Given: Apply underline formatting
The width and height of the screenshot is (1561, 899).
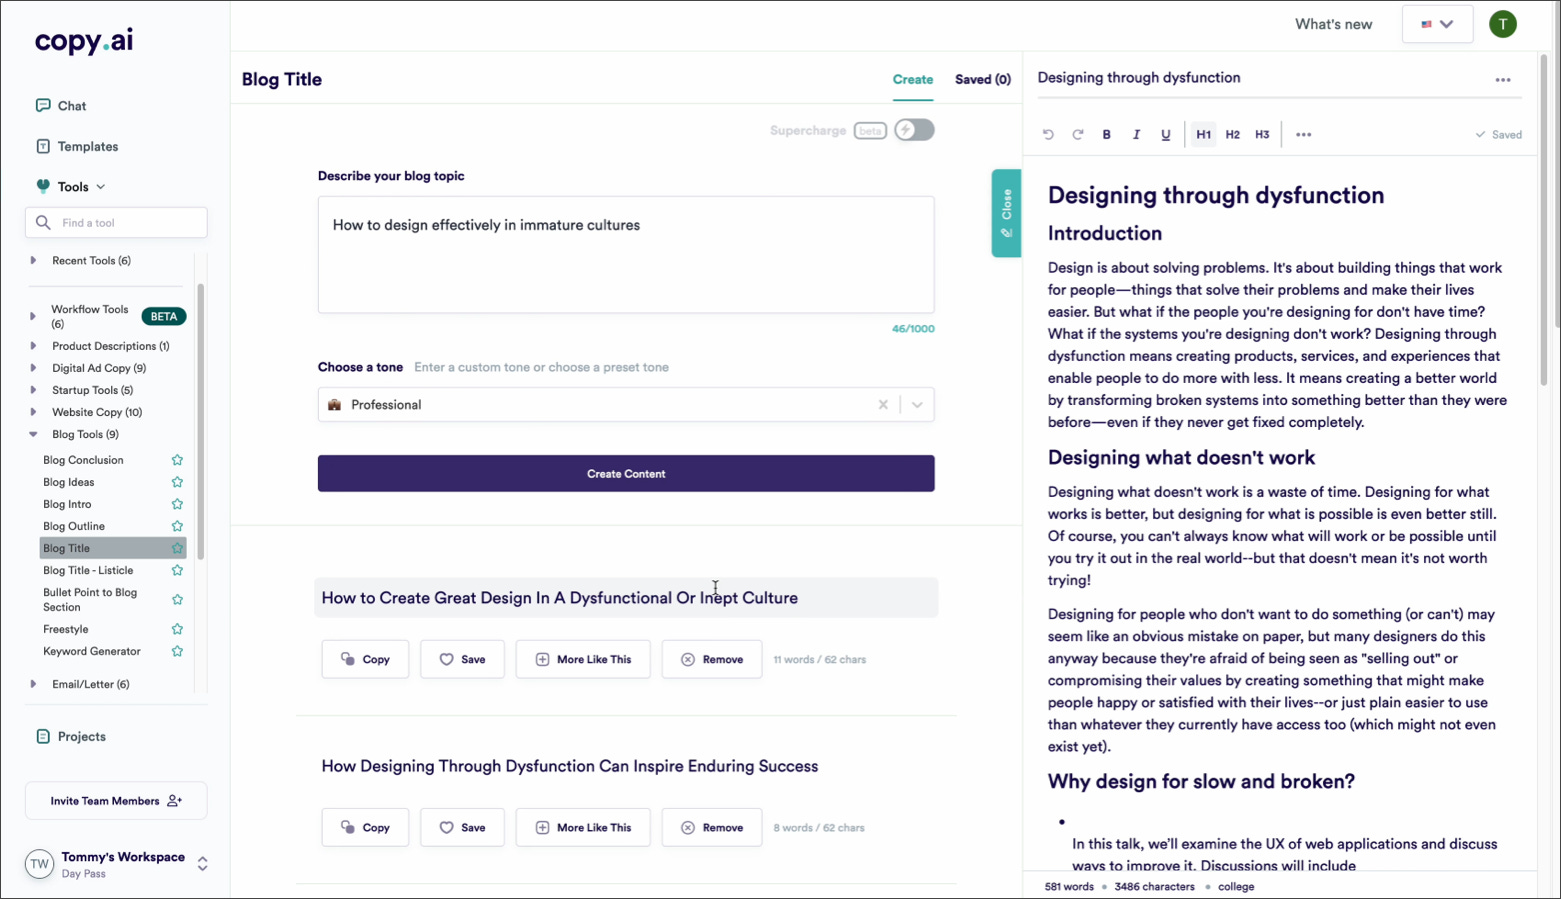Looking at the screenshot, I should pyautogui.click(x=1164, y=133).
